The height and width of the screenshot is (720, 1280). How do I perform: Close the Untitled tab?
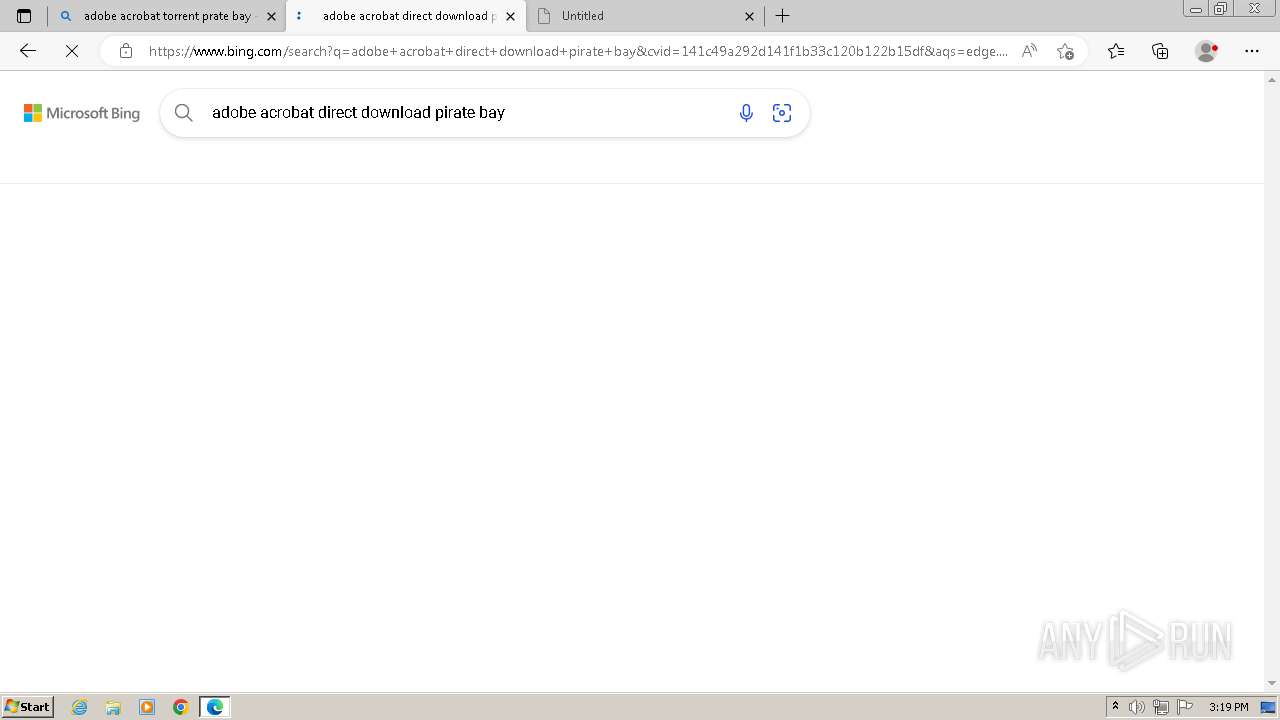coord(749,16)
